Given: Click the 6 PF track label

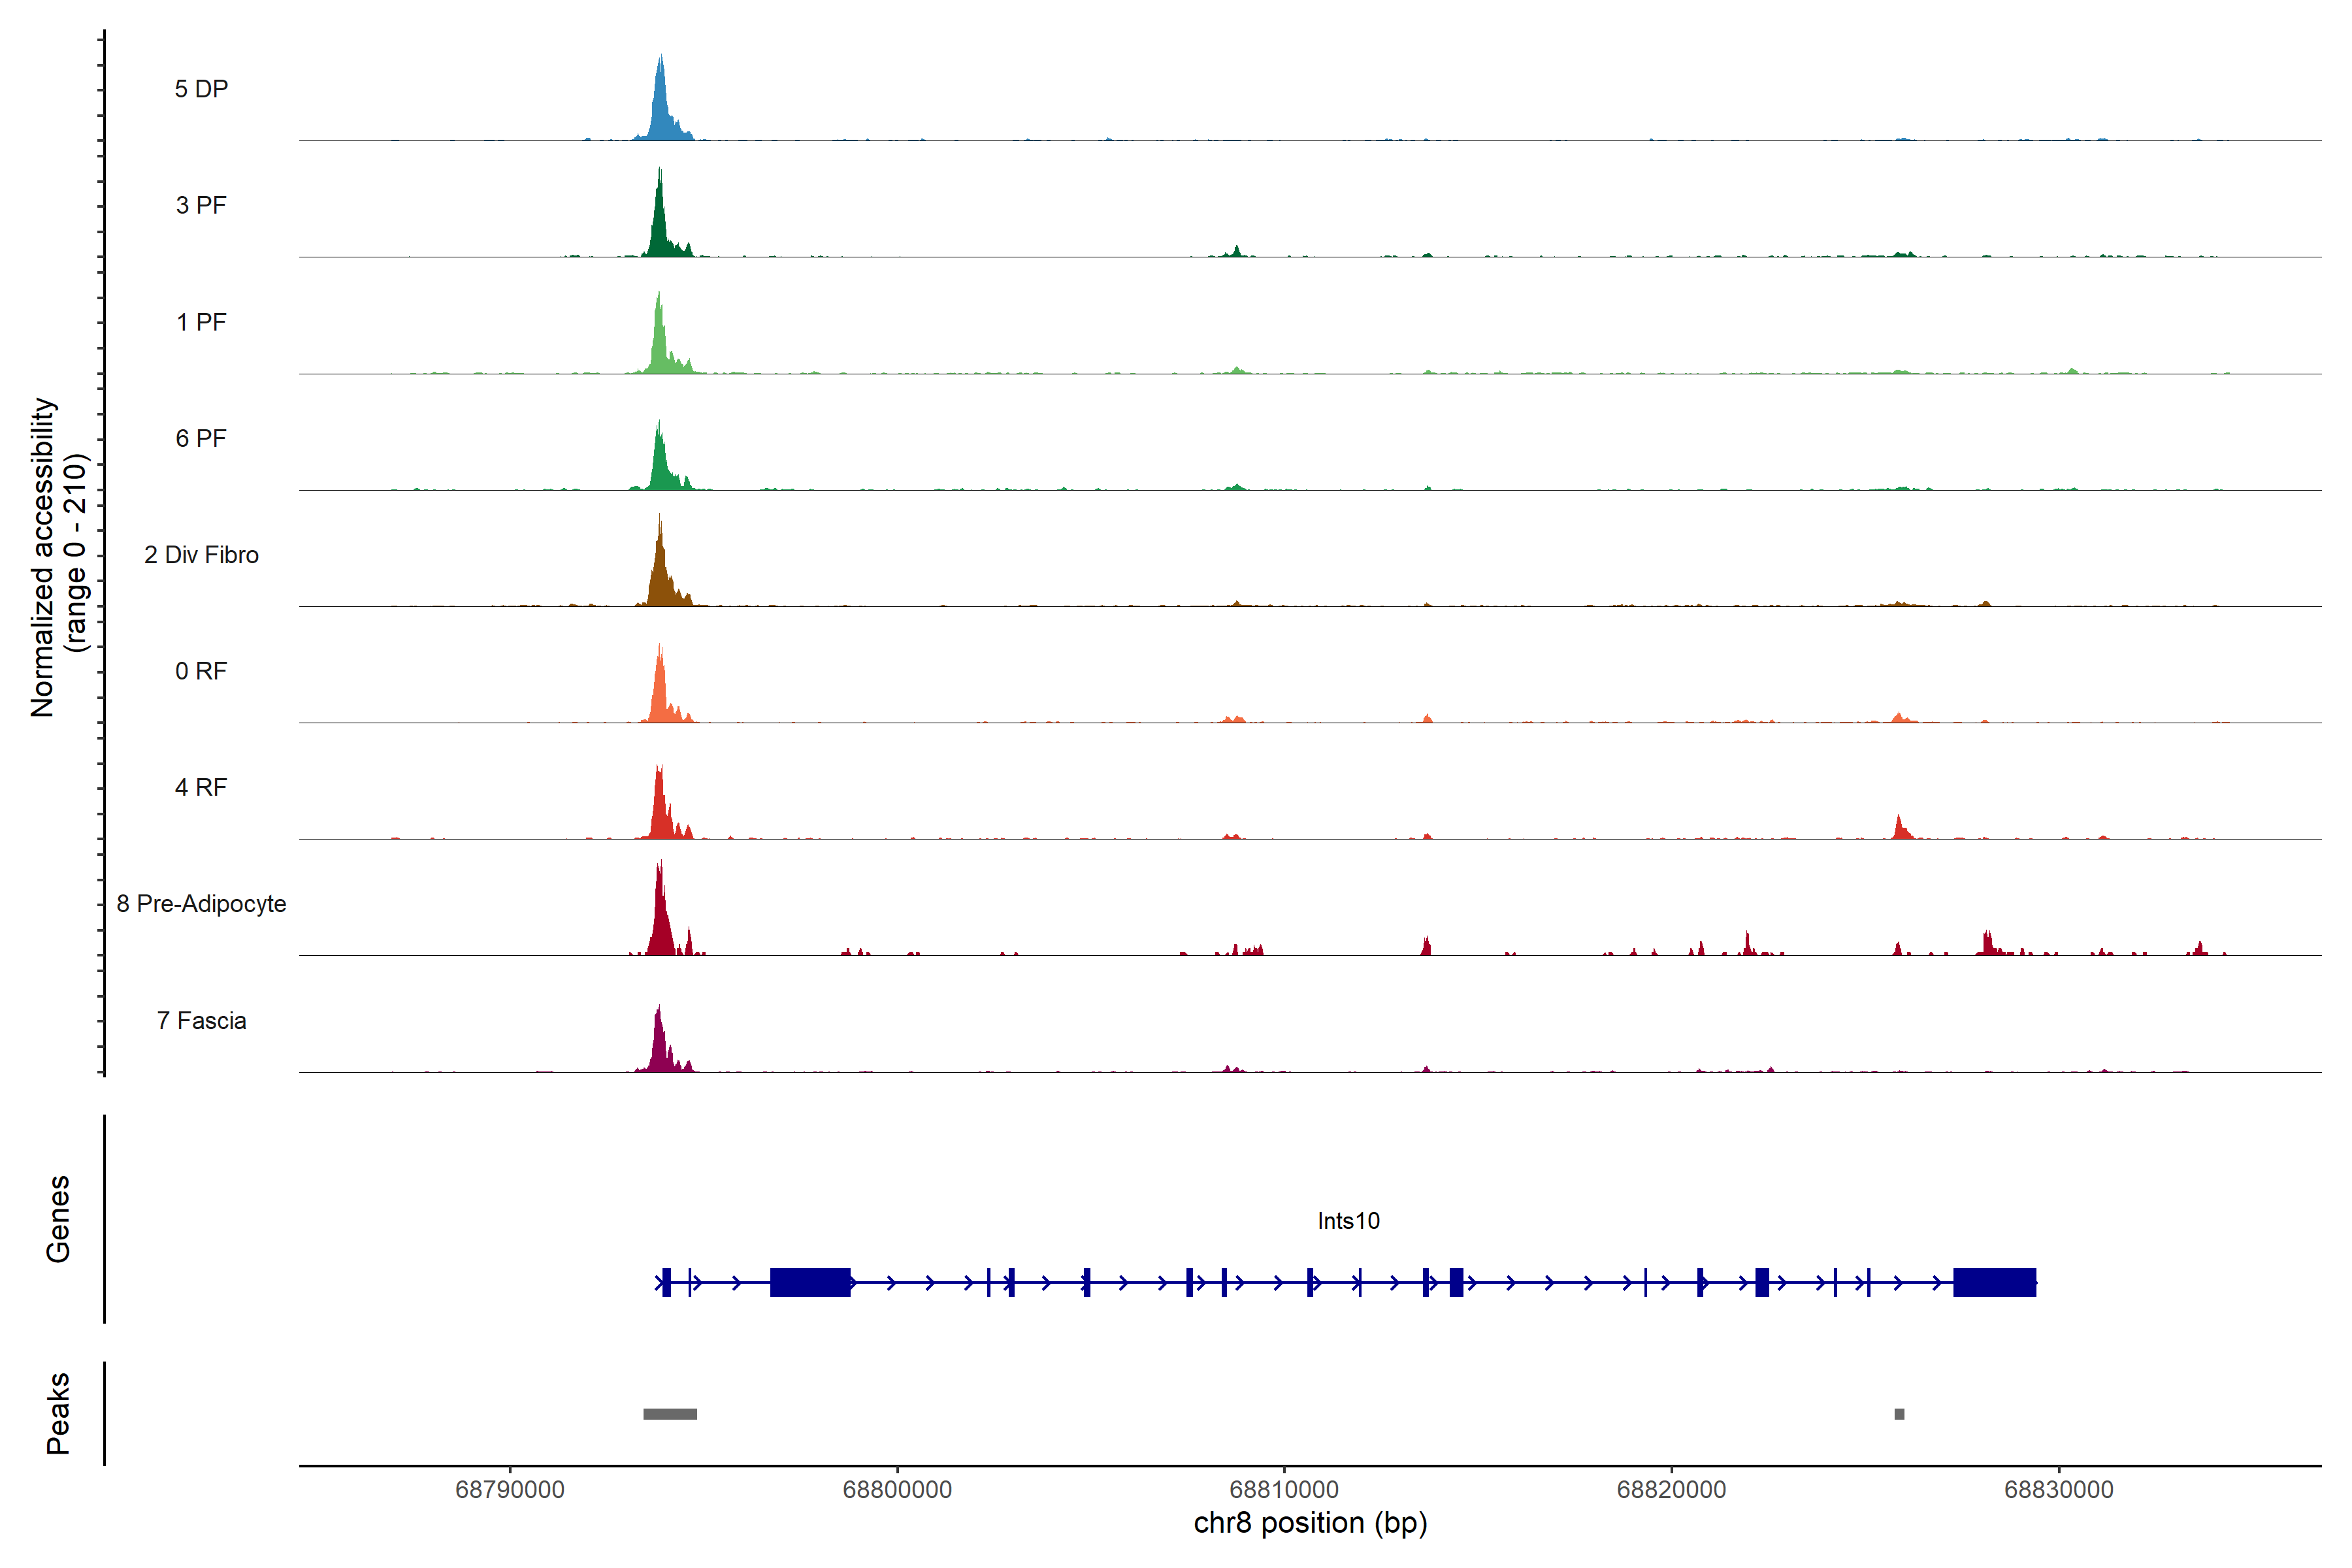Looking at the screenshot, I should (201, 438).
